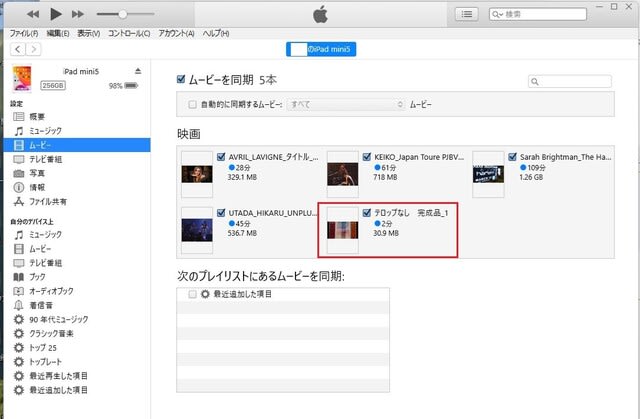The width and height of the screenshot is (640, 419).
Task: Open the 最近再生した項目 playlist
Action: 77,376
